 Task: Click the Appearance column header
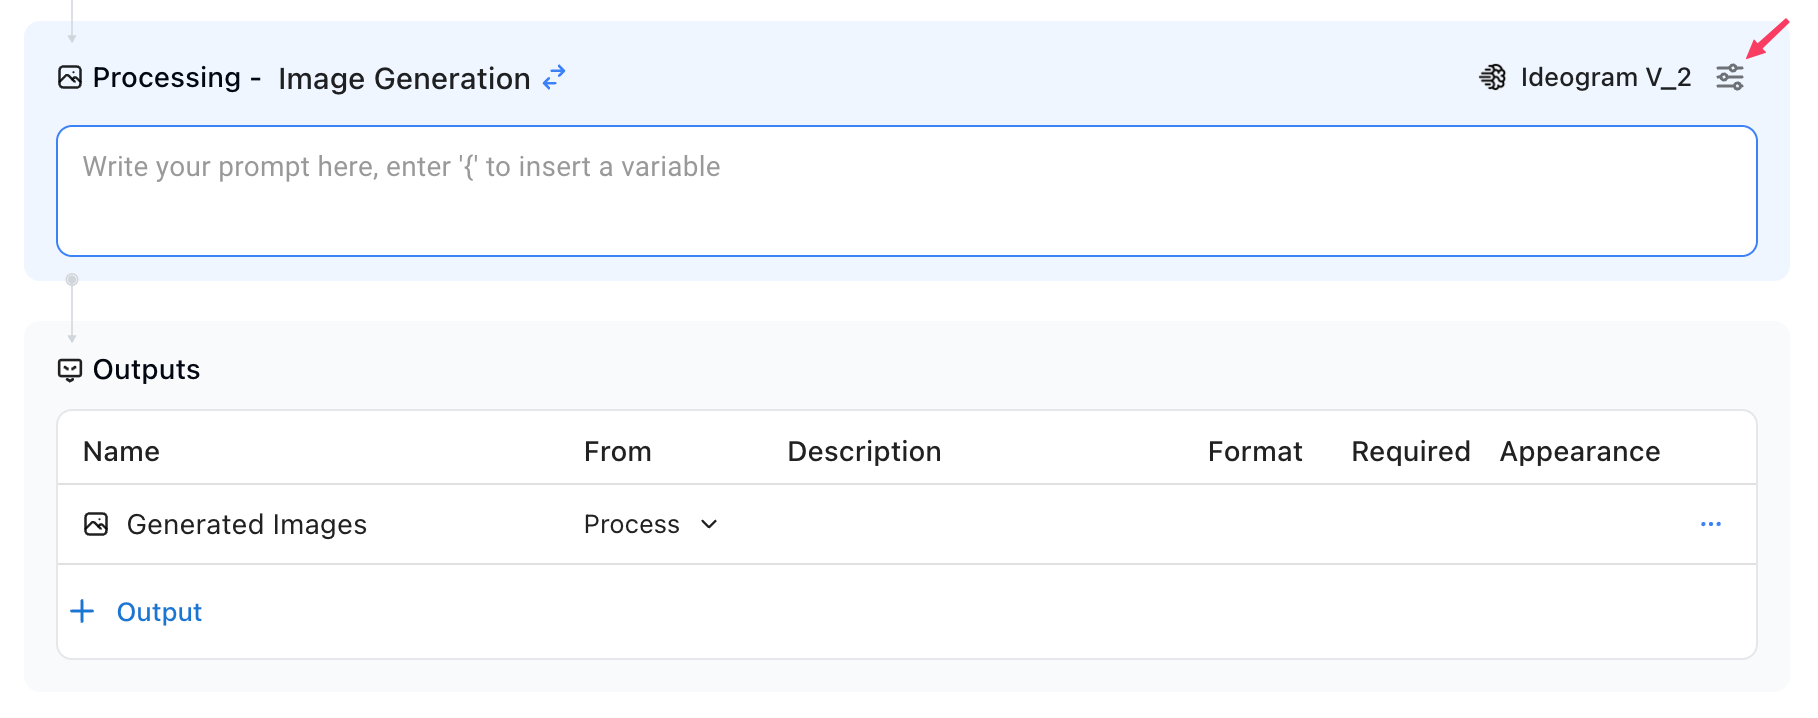point(1579,451)
